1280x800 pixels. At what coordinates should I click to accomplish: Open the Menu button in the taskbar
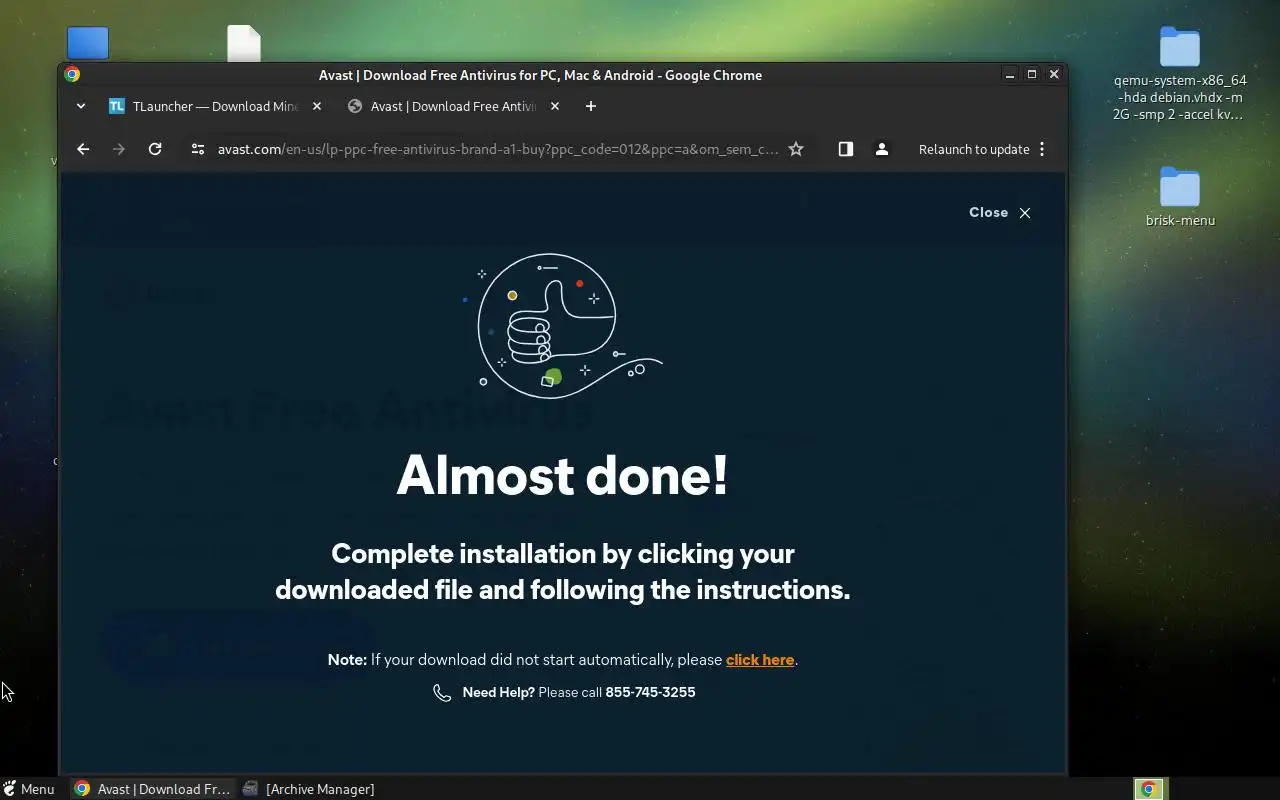[x=28, y=789]
